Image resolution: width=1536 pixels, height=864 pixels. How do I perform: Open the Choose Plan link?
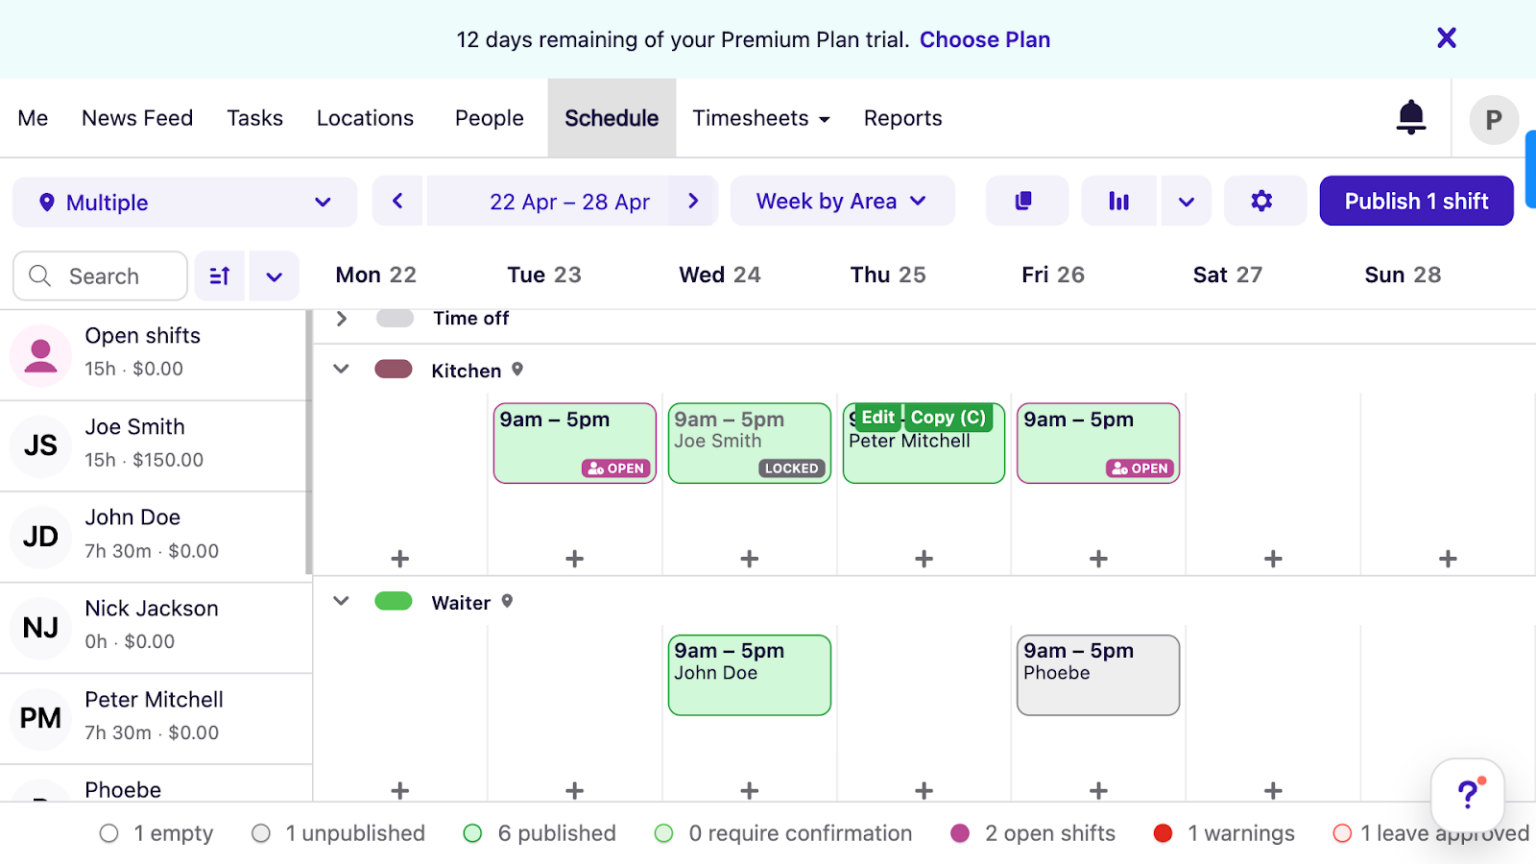click(985, 39)
